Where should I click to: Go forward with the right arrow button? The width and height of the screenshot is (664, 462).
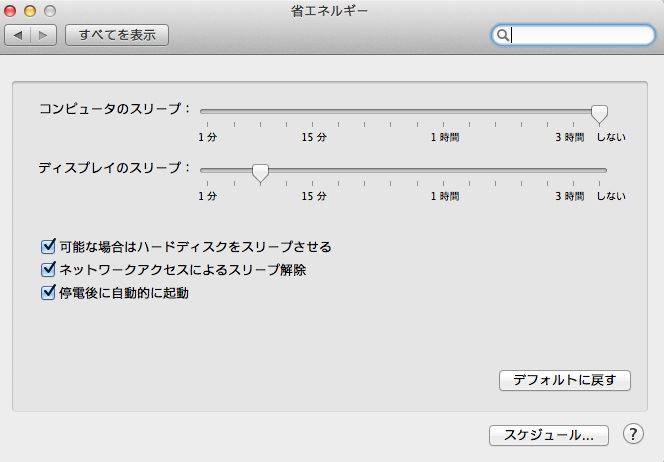(43, 35)
